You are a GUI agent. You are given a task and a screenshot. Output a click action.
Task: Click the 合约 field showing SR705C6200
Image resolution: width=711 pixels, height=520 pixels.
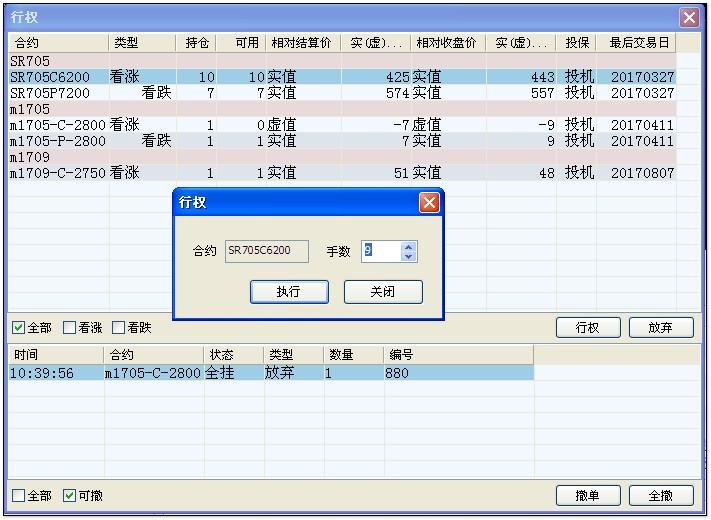(267, 251)
